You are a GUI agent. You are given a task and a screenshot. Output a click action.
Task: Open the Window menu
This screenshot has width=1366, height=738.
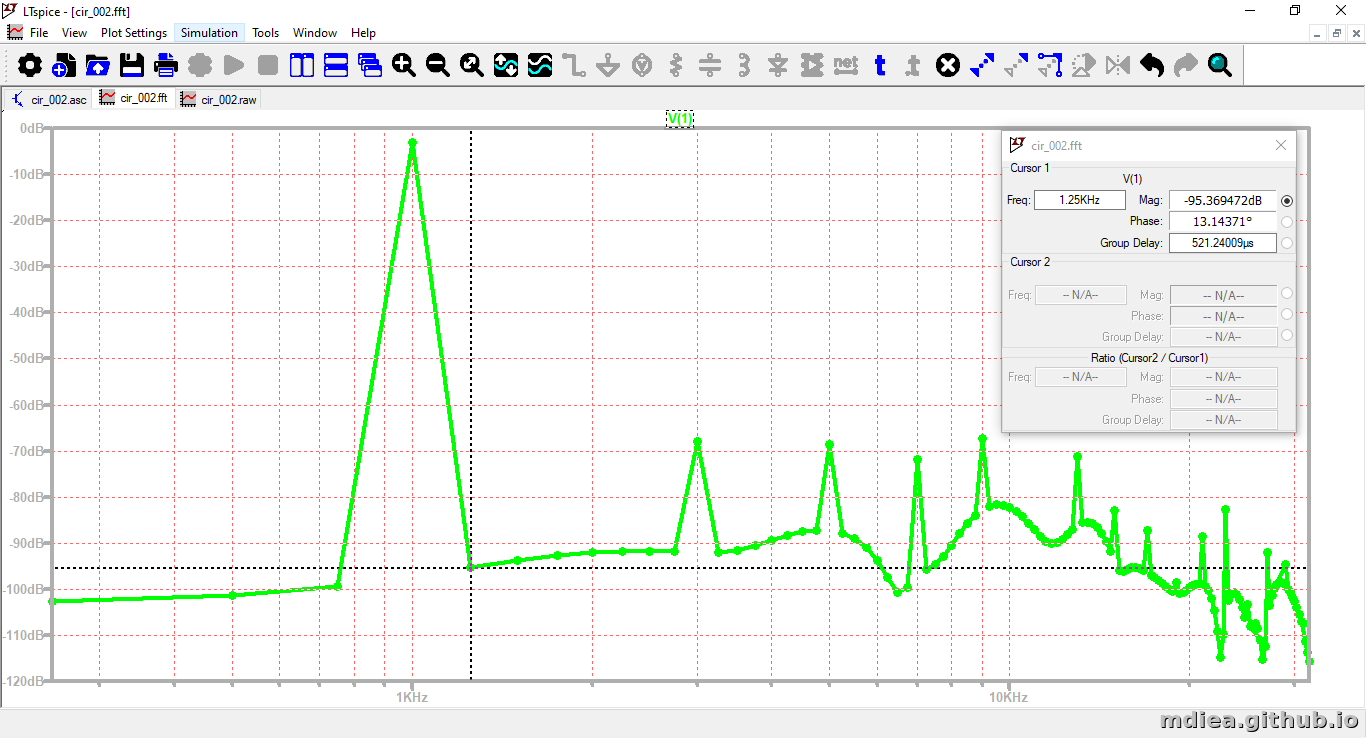(315, 33)
